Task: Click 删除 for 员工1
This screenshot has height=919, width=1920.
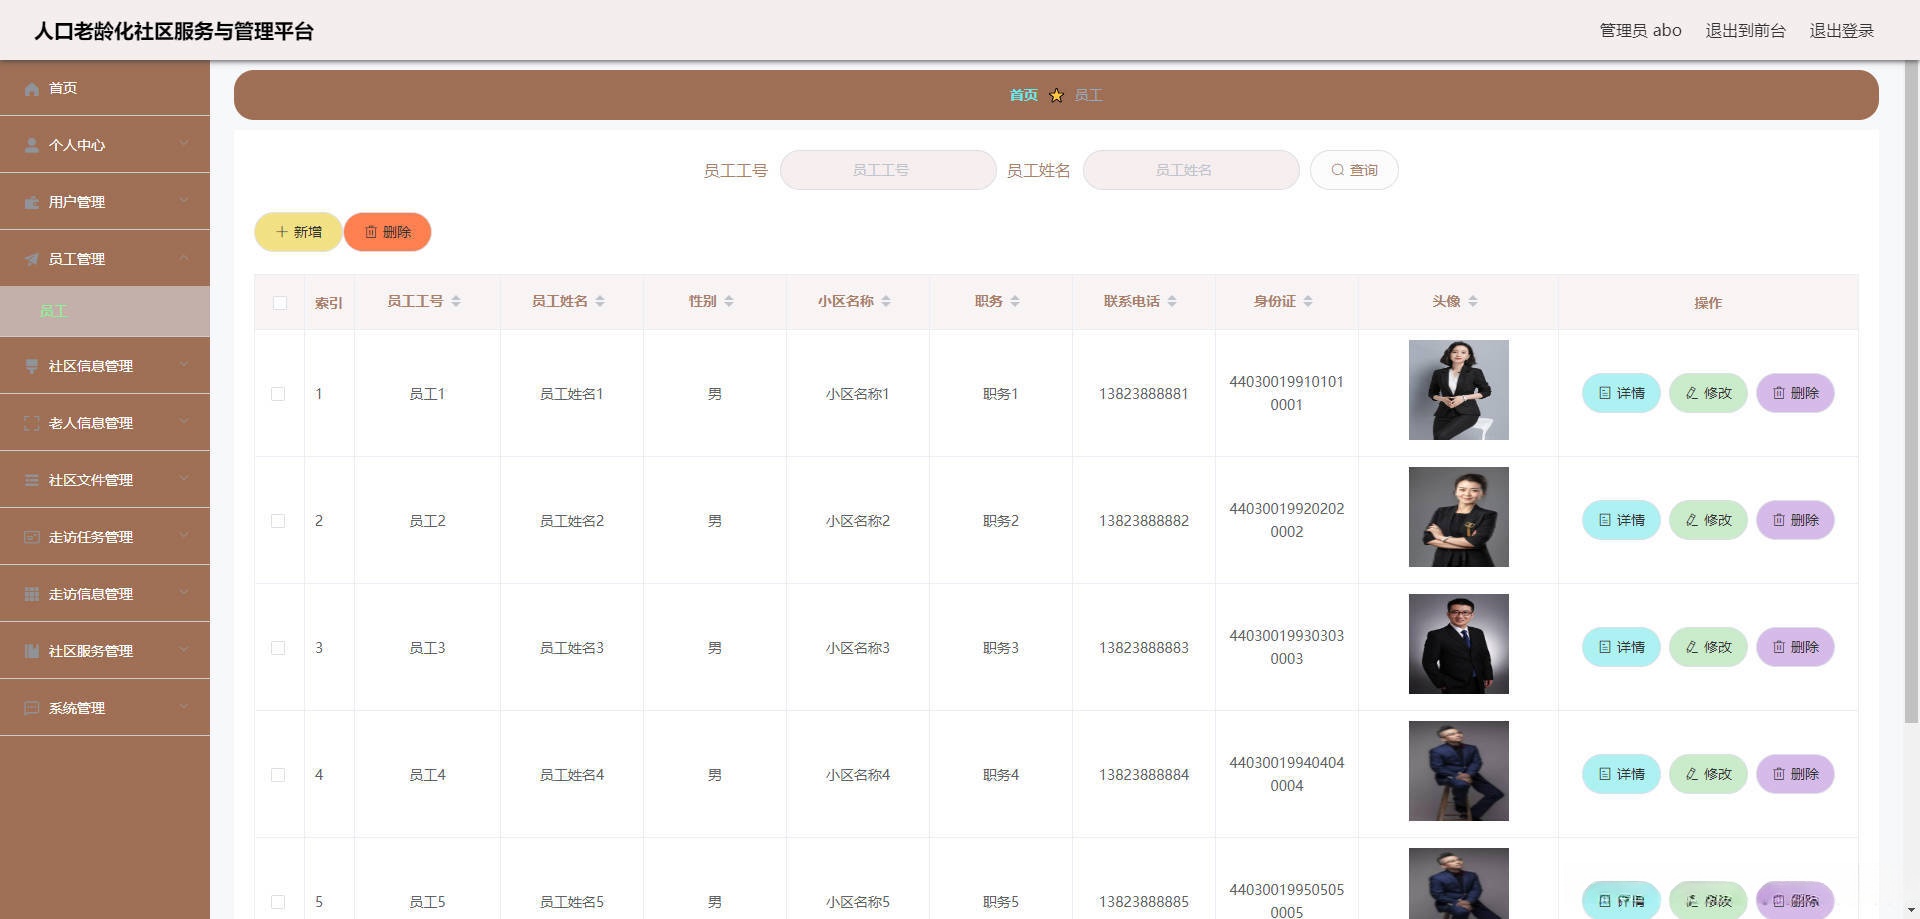Action: click(1795, 393)
